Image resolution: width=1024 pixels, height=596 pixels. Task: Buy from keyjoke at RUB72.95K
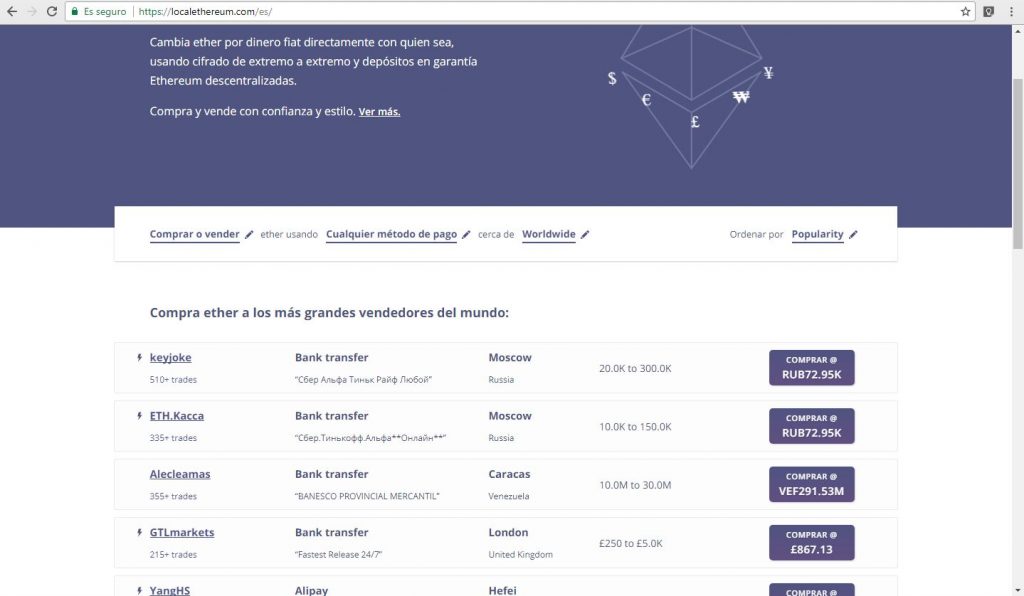point(812,368)
